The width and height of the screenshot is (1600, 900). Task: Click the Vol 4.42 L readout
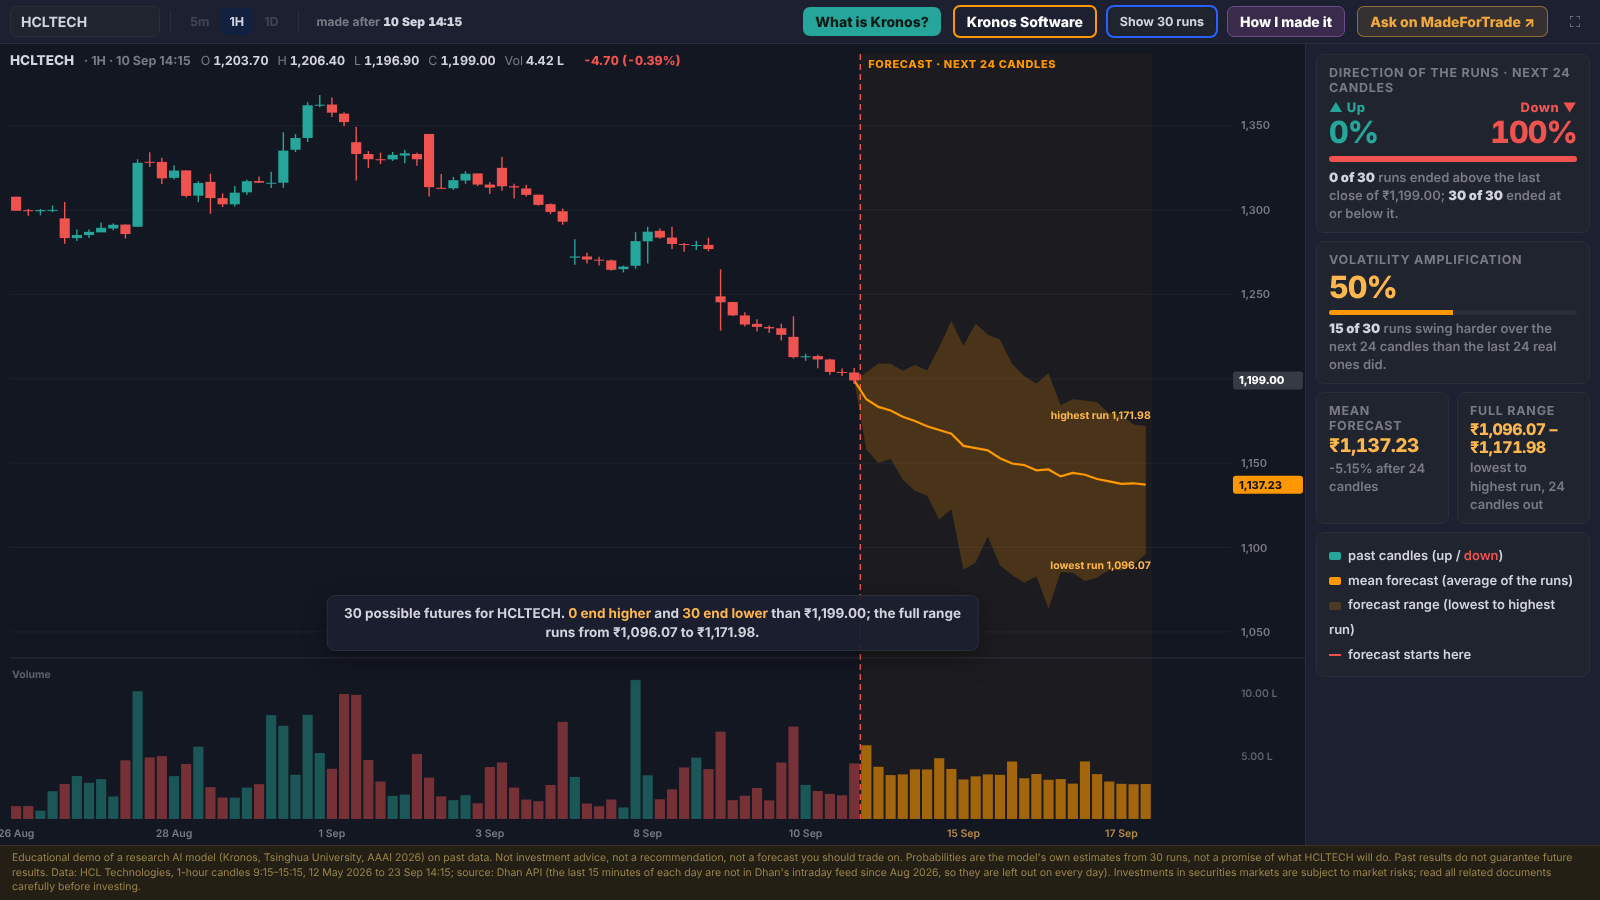coord(534,61)
